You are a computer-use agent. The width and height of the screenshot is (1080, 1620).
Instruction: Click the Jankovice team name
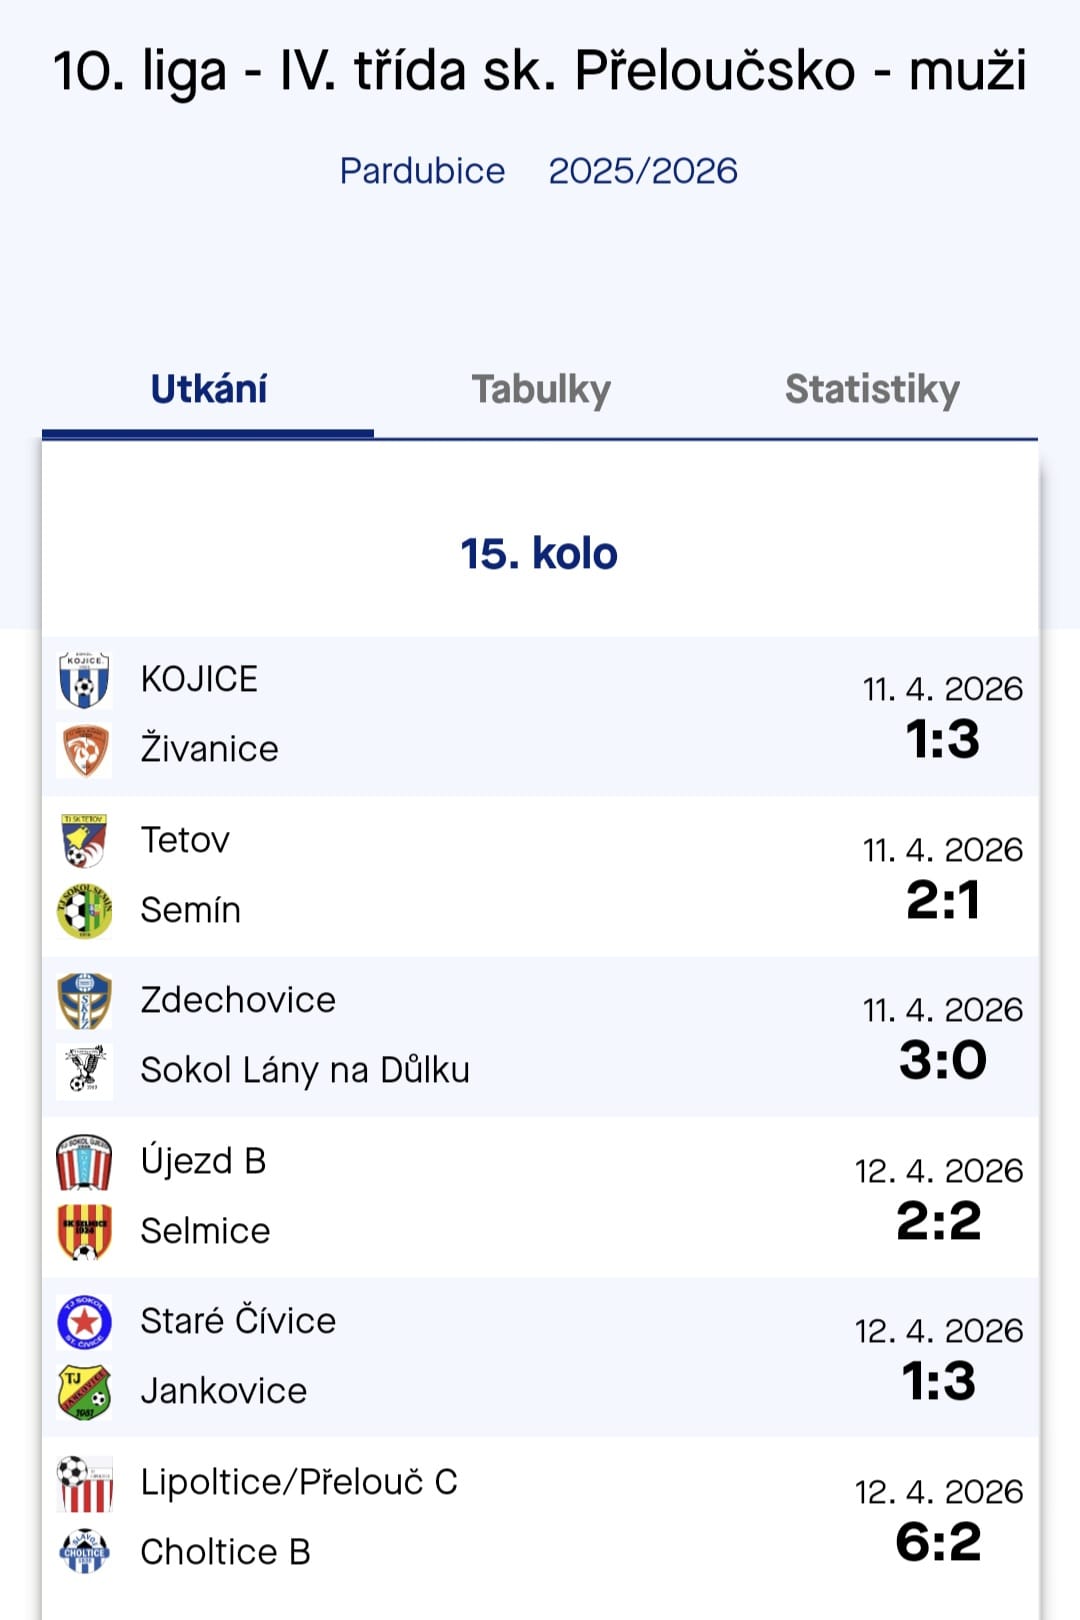point(224,1392)
